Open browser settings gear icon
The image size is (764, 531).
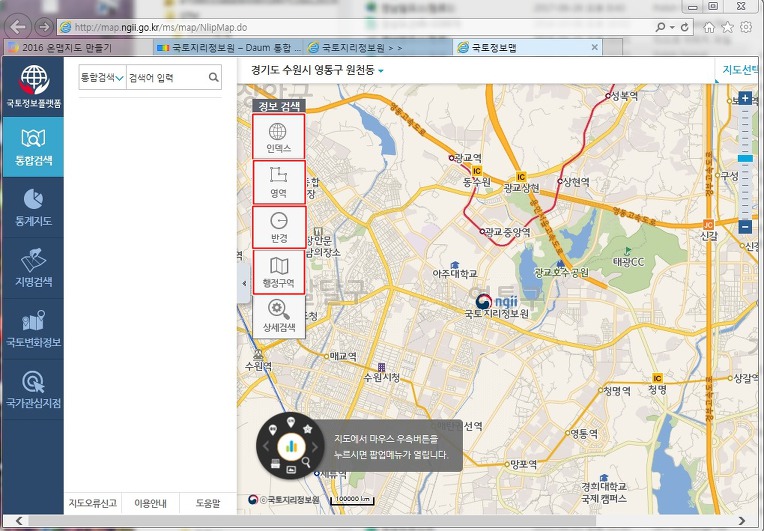click(x=746, y=27)
